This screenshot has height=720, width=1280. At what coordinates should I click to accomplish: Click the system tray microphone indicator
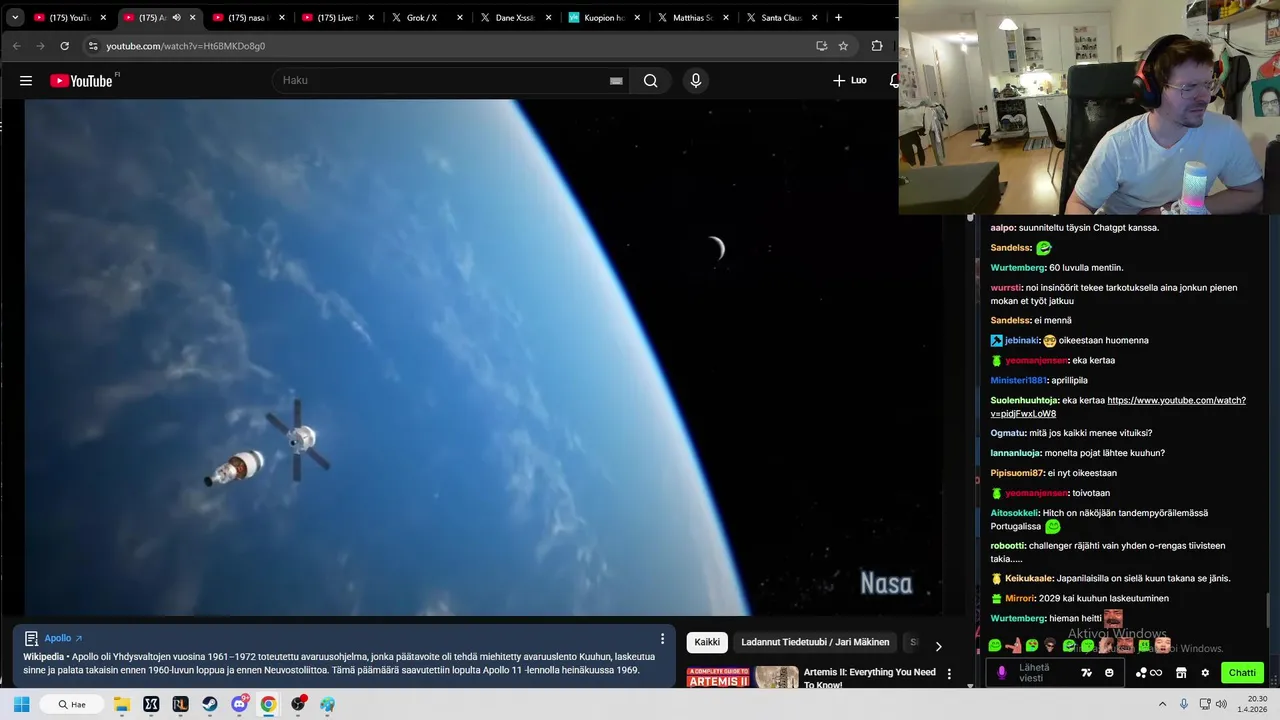pos(1184,704)
